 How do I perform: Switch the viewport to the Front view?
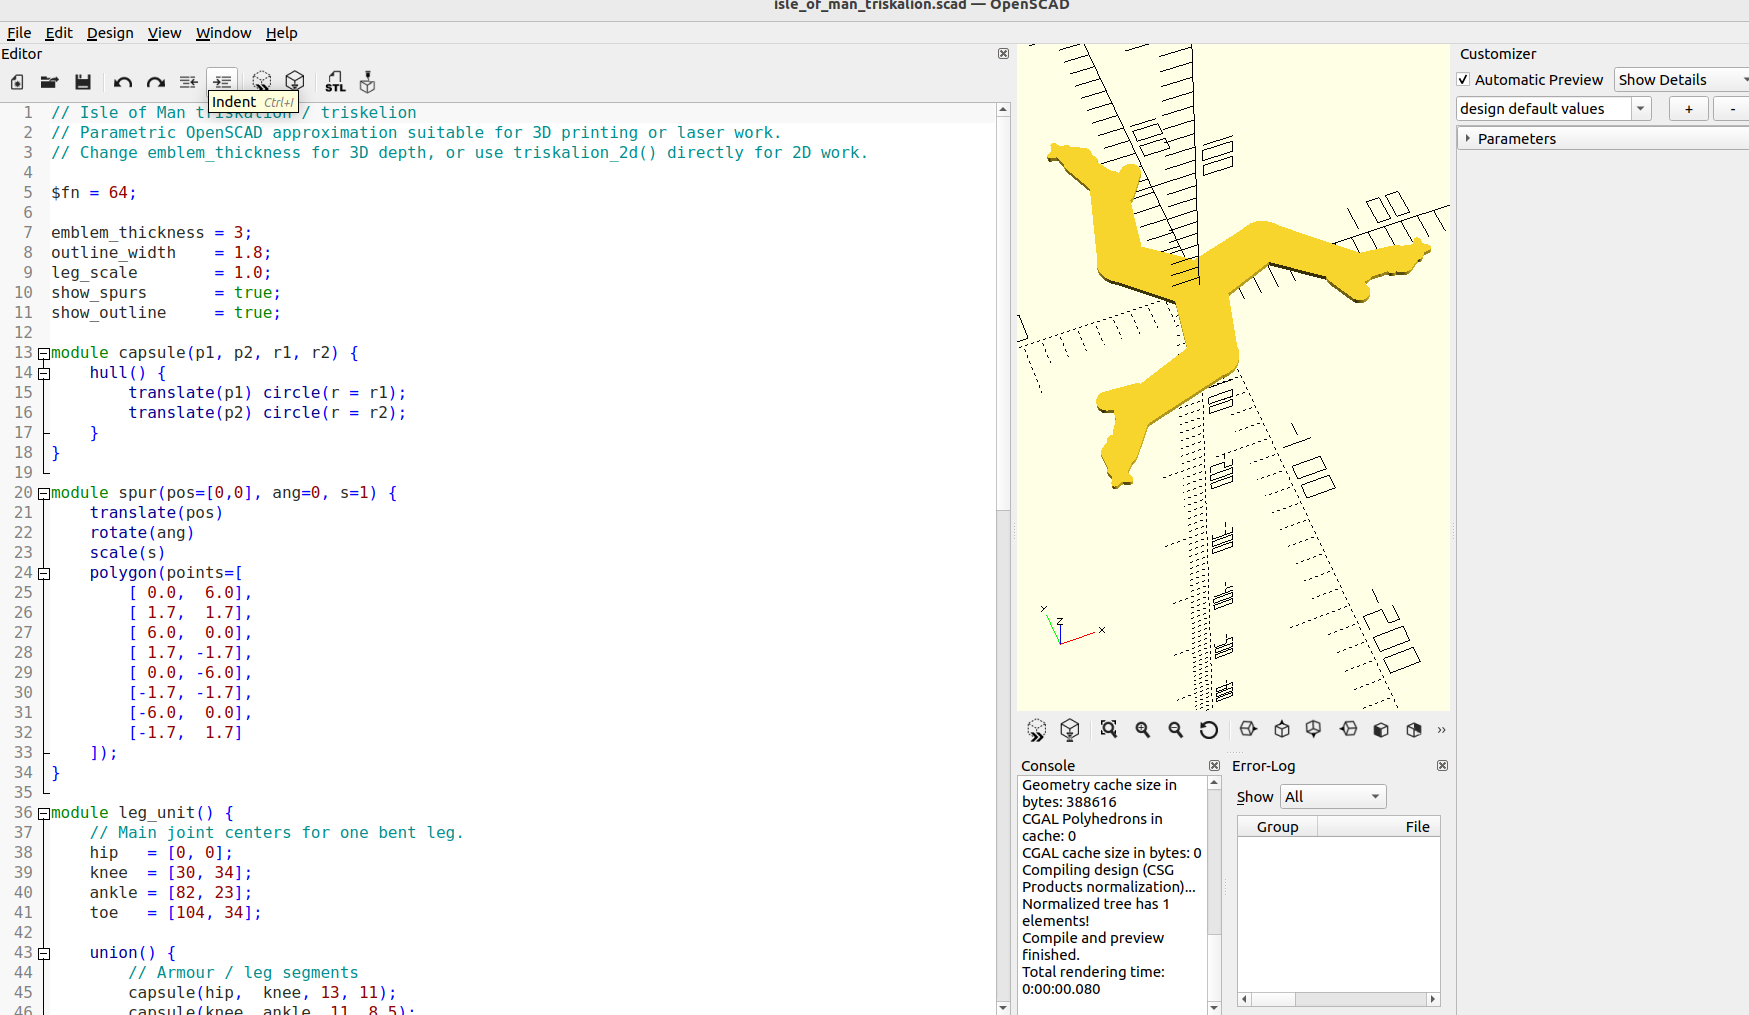click(1381, 730)
